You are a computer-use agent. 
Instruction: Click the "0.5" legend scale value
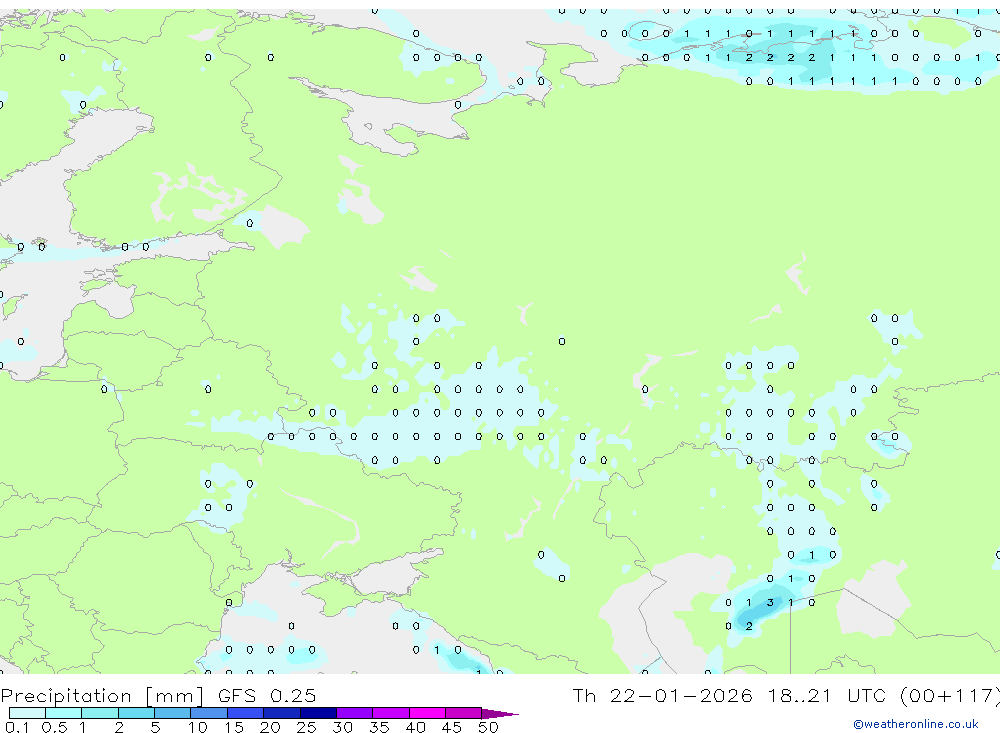pos(54,727)
